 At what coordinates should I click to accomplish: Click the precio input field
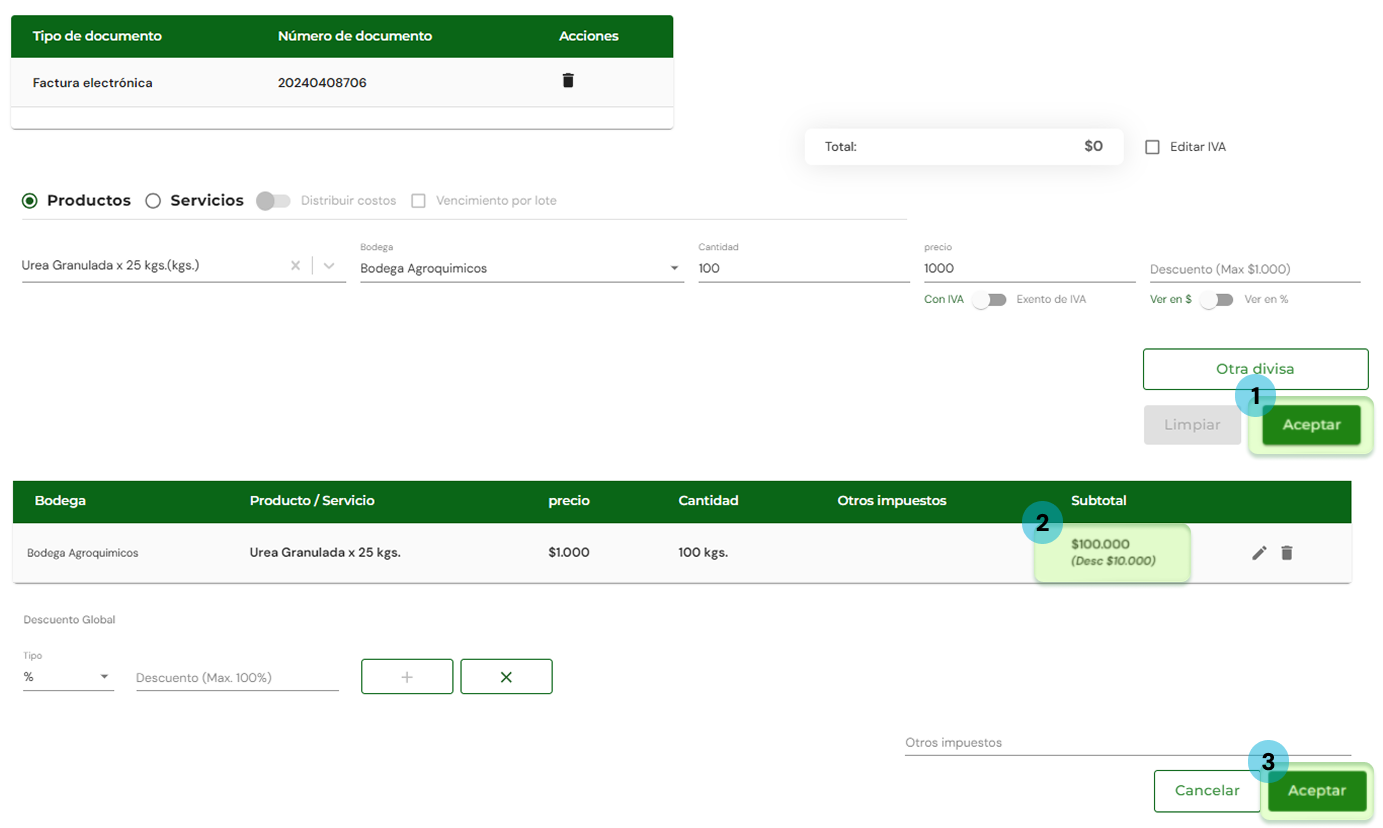pyautogui.click(x=1030, y=268)
